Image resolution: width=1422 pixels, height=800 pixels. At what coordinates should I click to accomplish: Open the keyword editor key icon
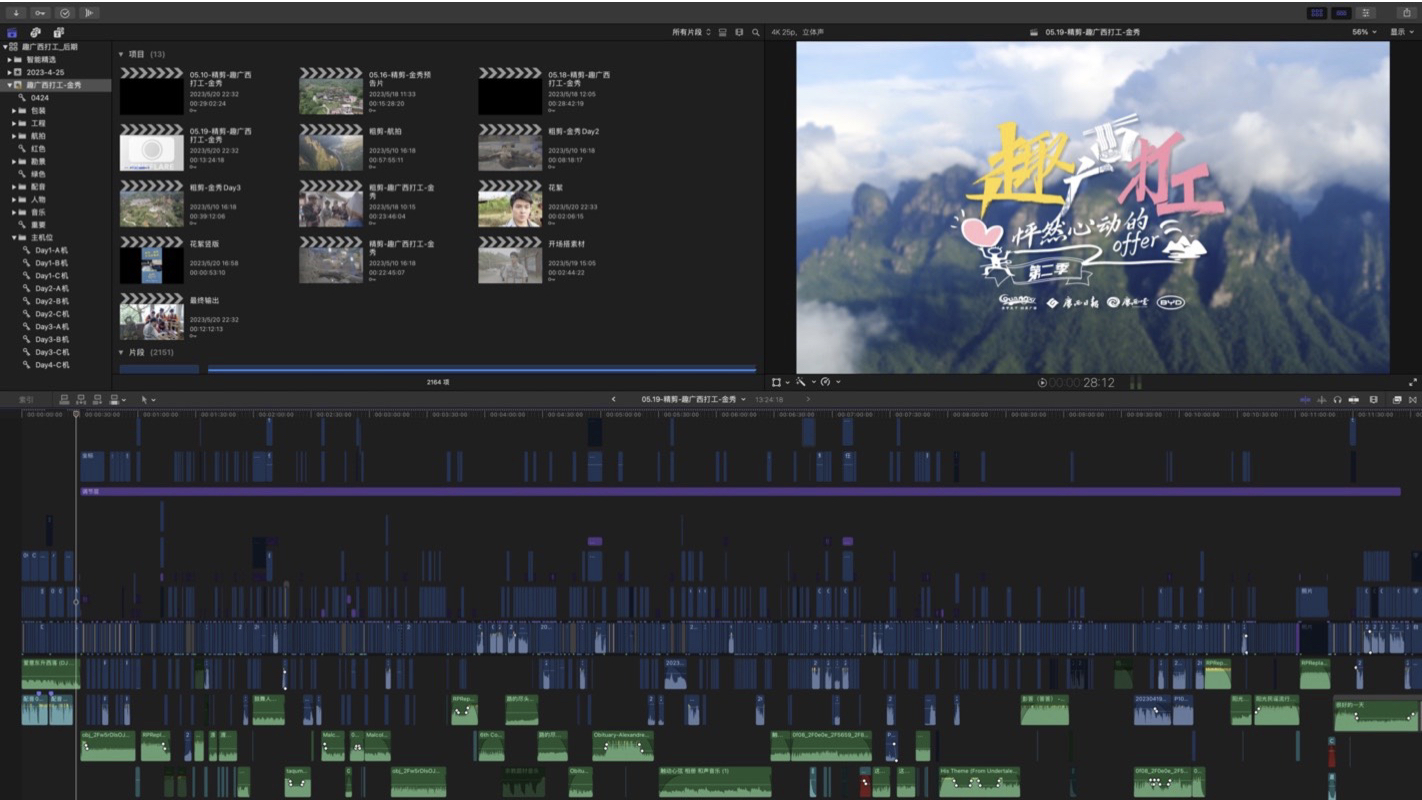[41, 13]
